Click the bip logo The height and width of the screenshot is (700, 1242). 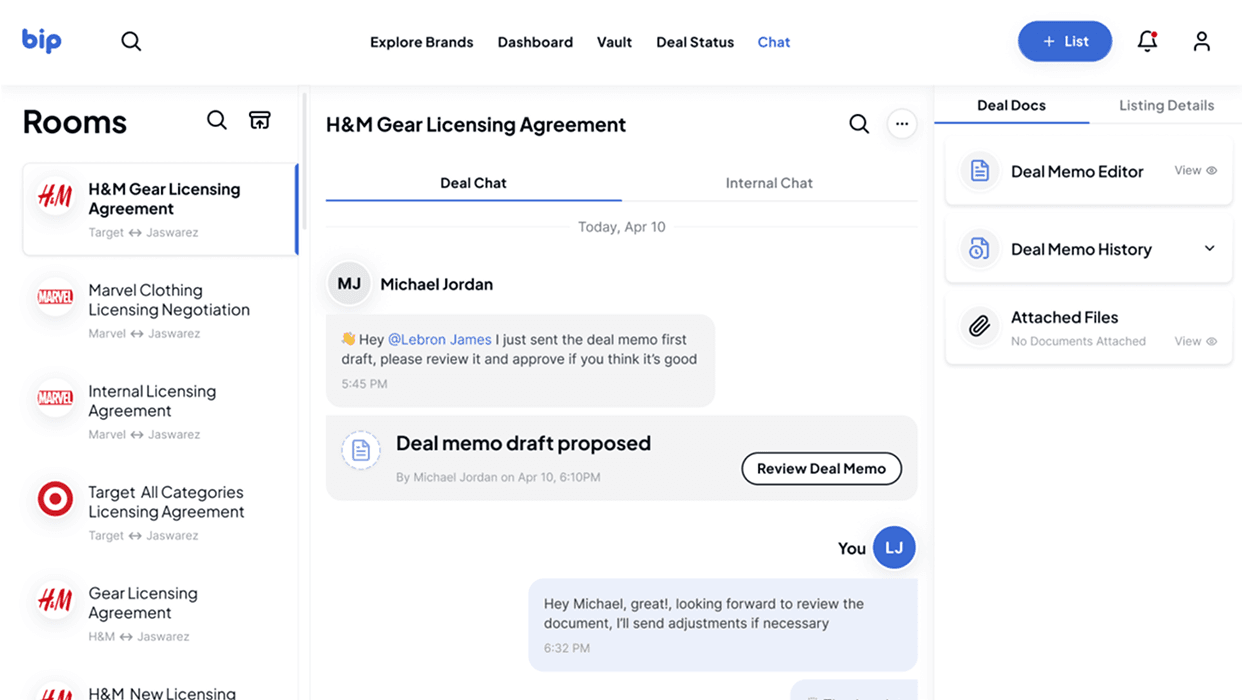click(x=41, y=41)
